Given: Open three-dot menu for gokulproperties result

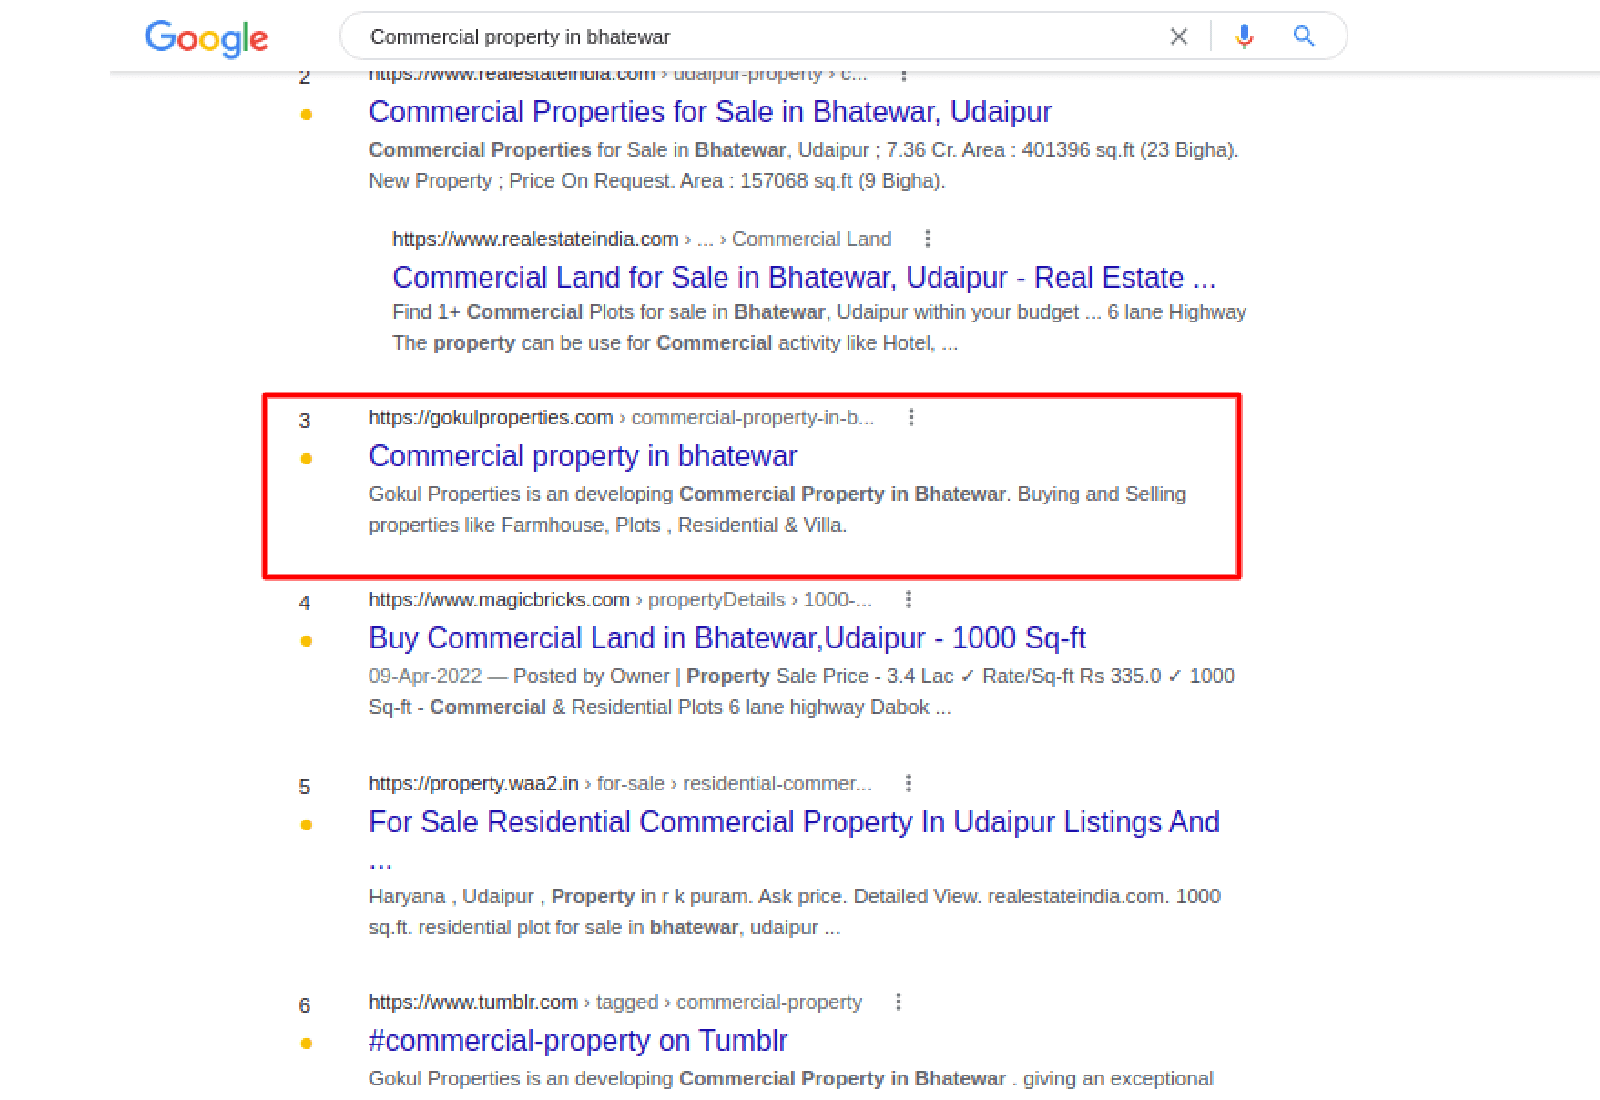Looking at the screenshot, I should [x=911, y=417].
